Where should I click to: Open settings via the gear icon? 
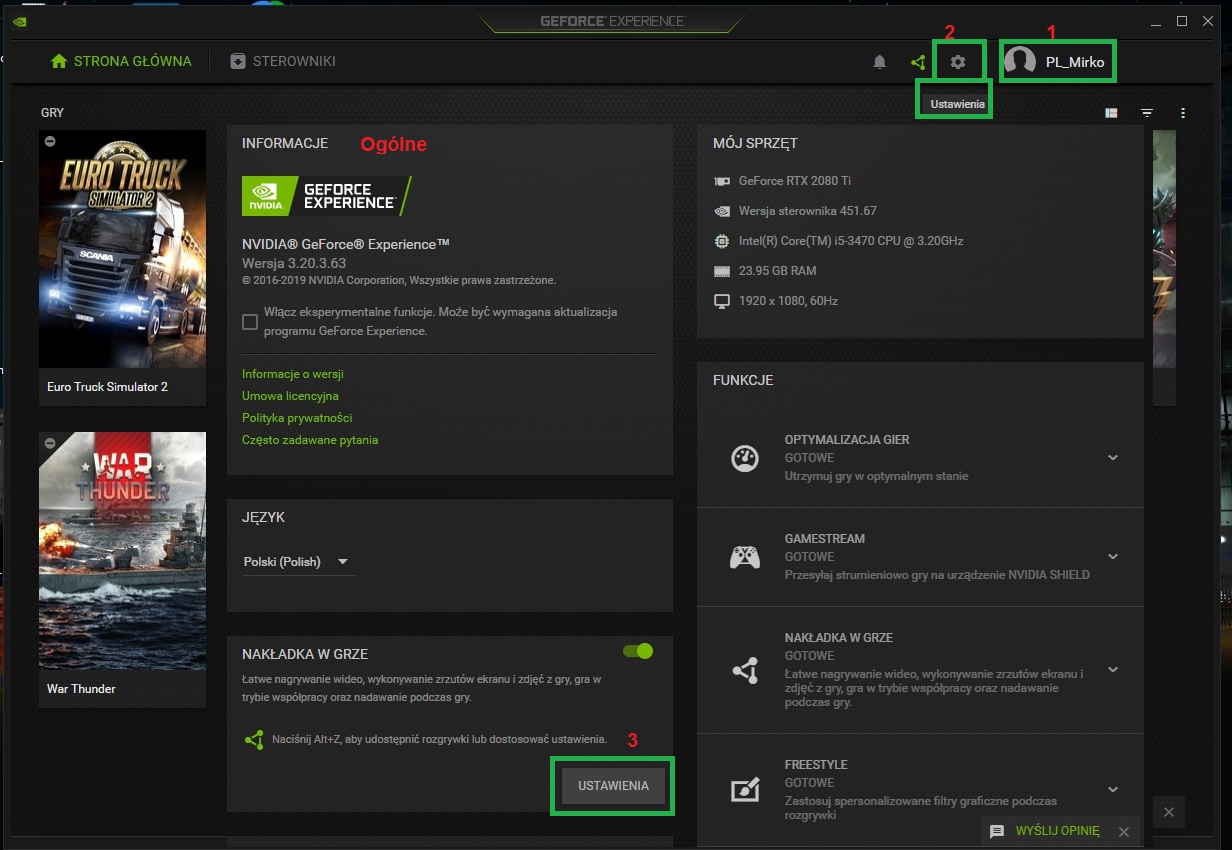[958, 62]
